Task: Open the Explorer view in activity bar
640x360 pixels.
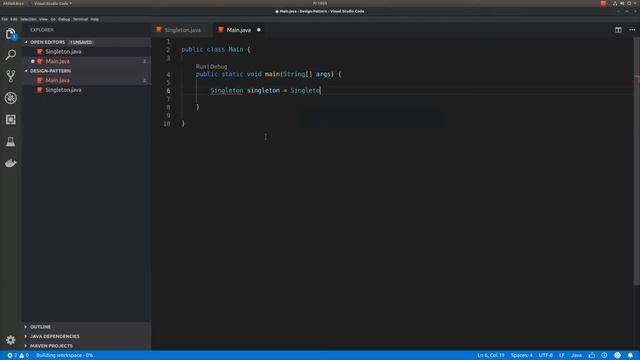Action: coord(11,34)
